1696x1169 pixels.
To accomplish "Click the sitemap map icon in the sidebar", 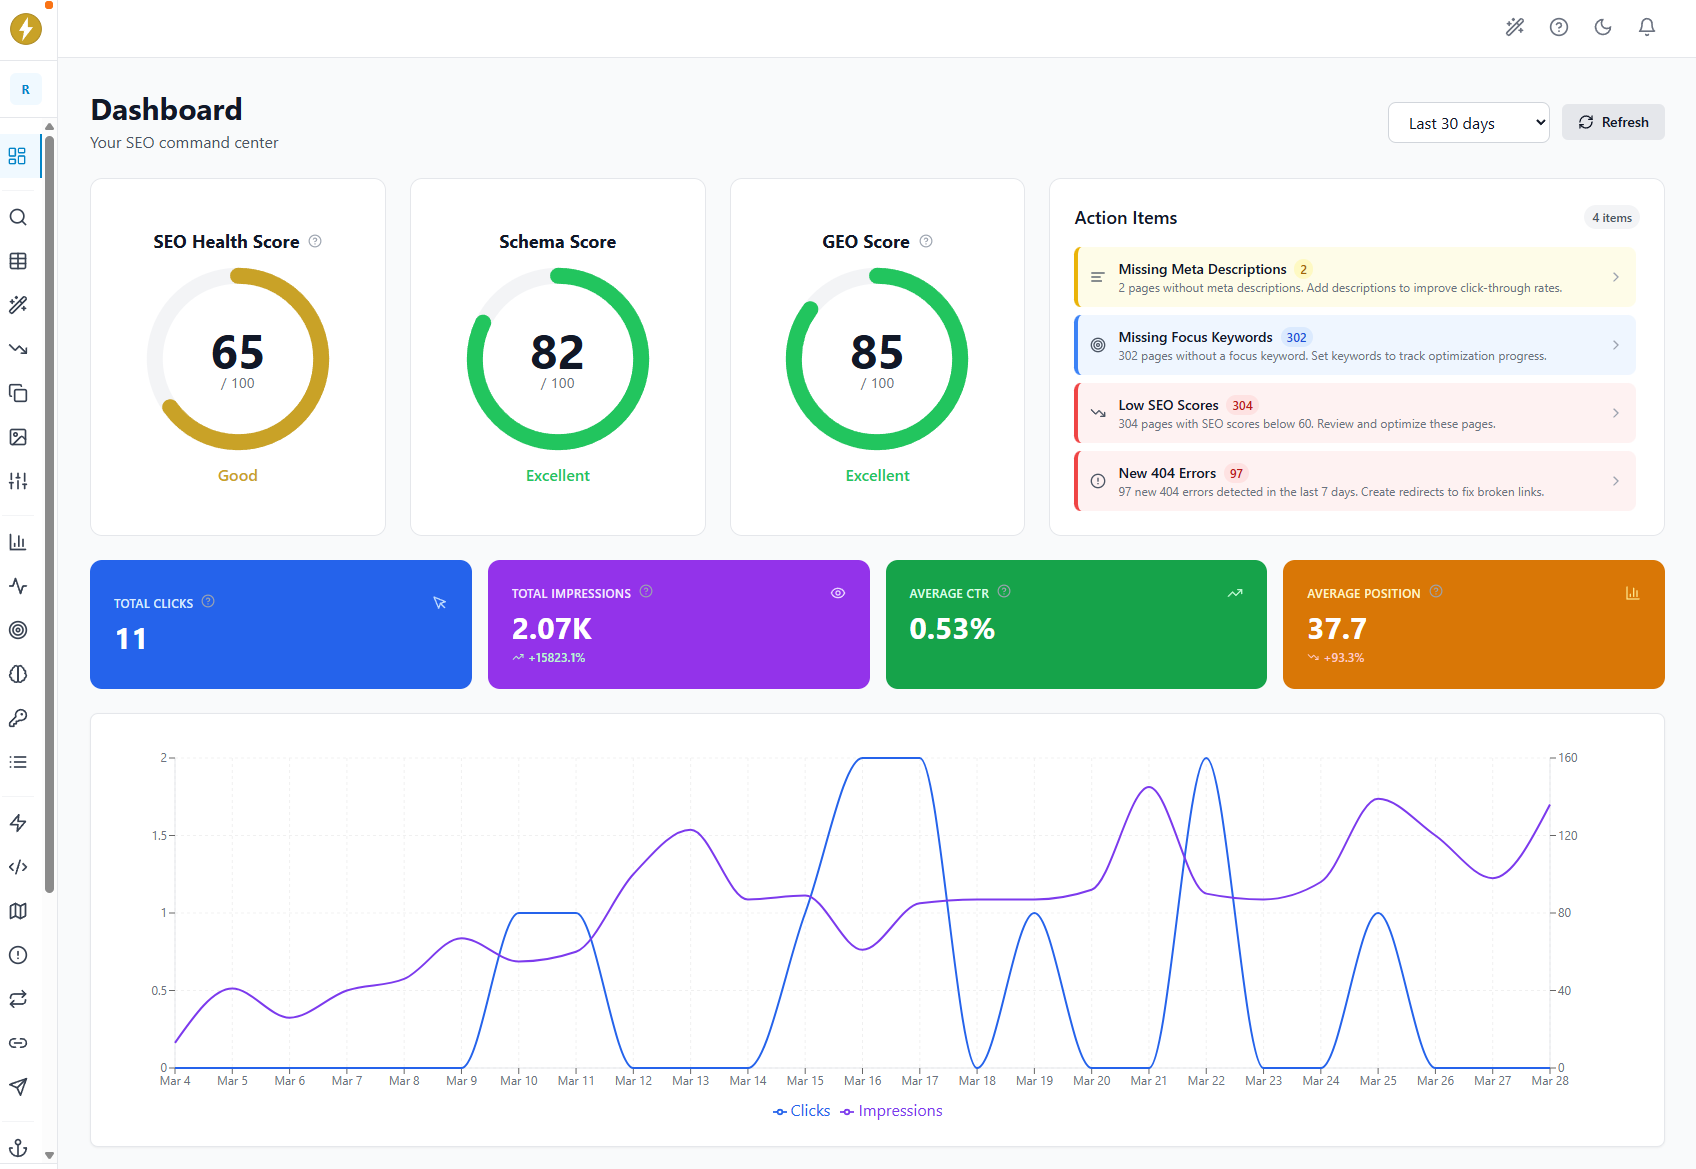I will tap(18, 911).
